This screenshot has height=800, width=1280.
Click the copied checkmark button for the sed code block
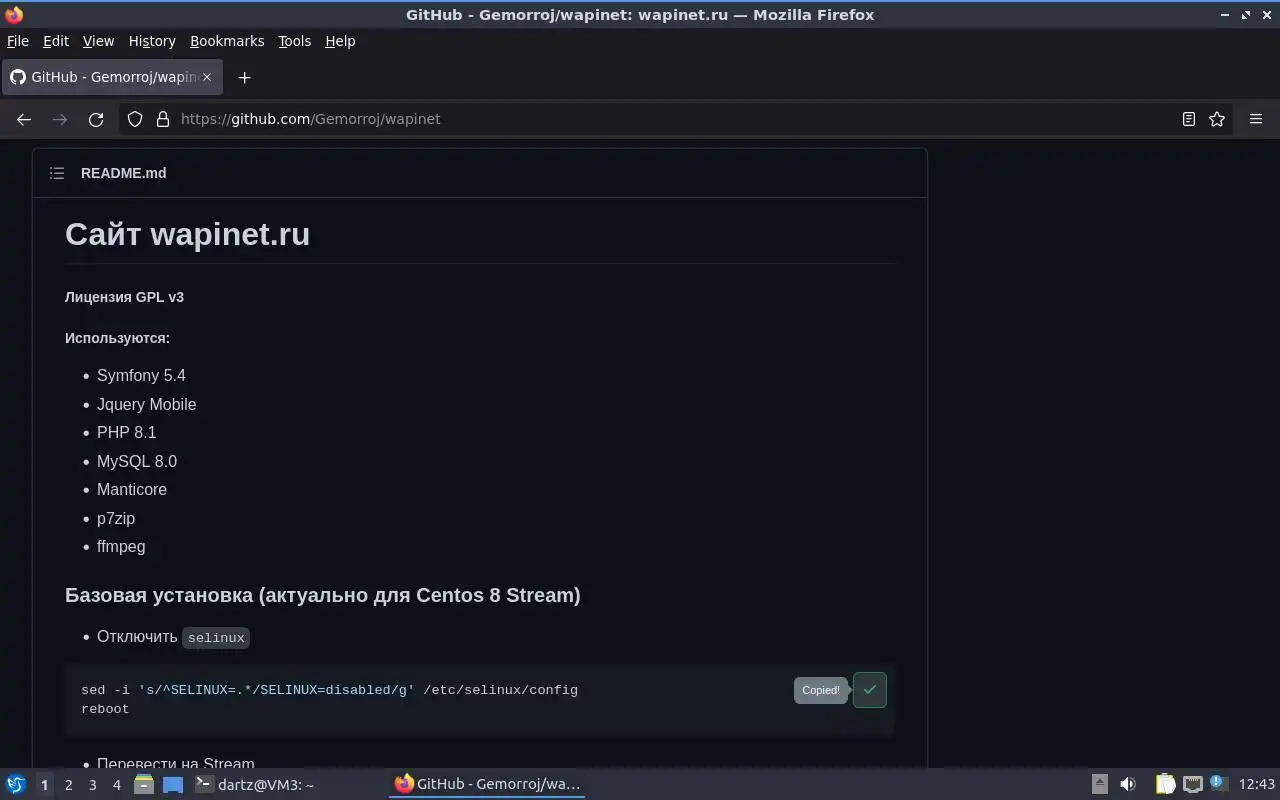[870, 690]
